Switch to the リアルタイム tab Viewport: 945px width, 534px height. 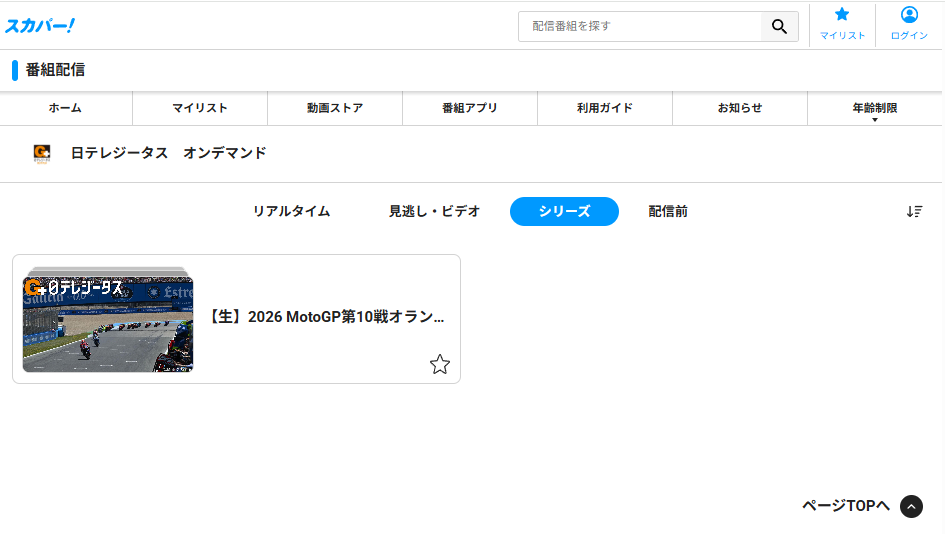(x=291, y=212)
